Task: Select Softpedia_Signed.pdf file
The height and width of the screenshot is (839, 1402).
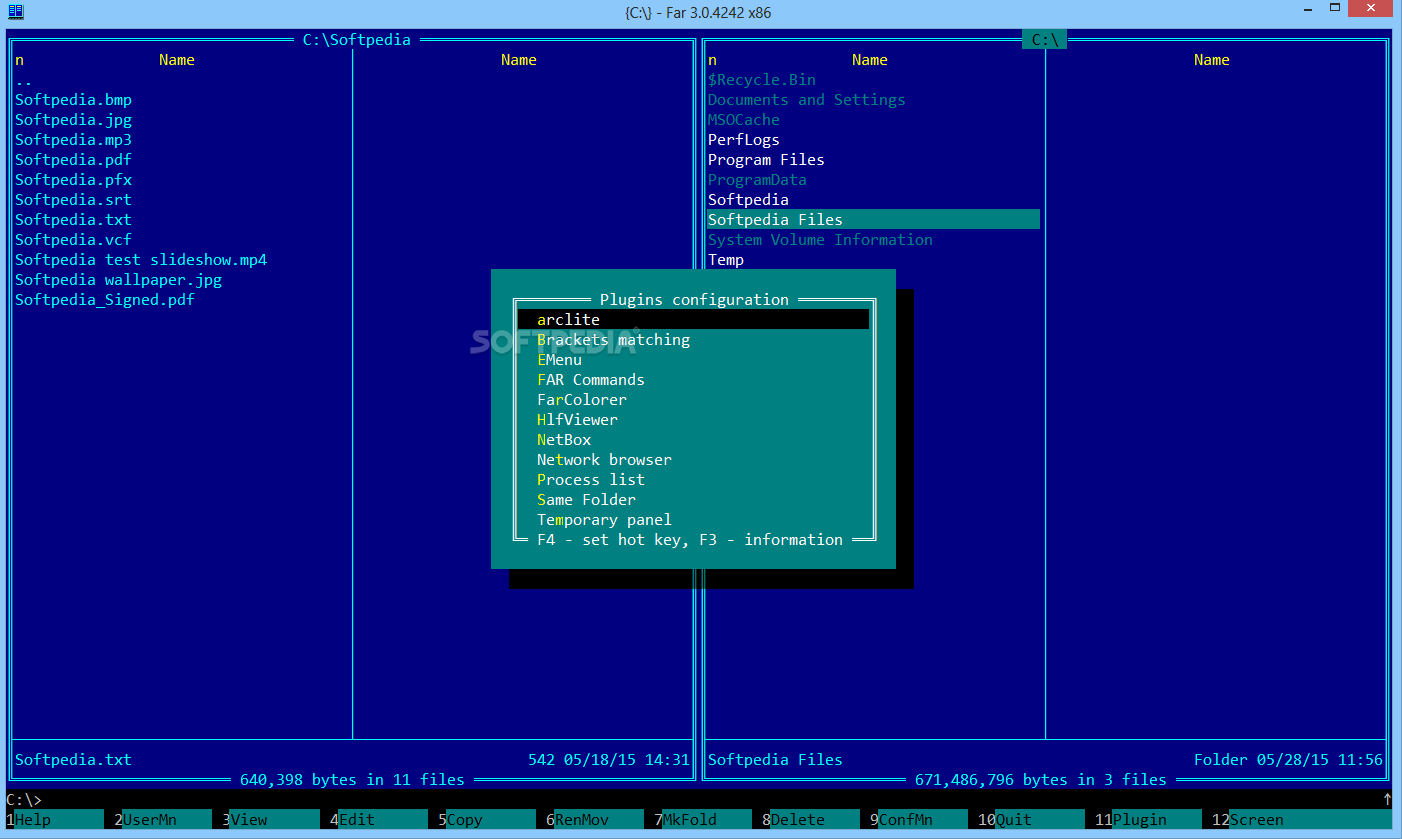Action: click(105, 299)
